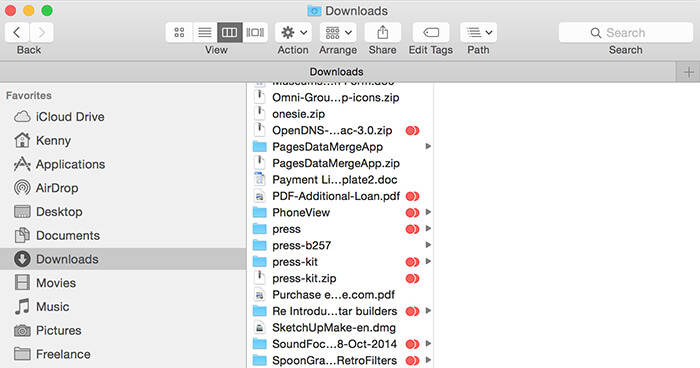Switch to icon view
This screenshot has height=368, width=700.
tap(179, 33)
